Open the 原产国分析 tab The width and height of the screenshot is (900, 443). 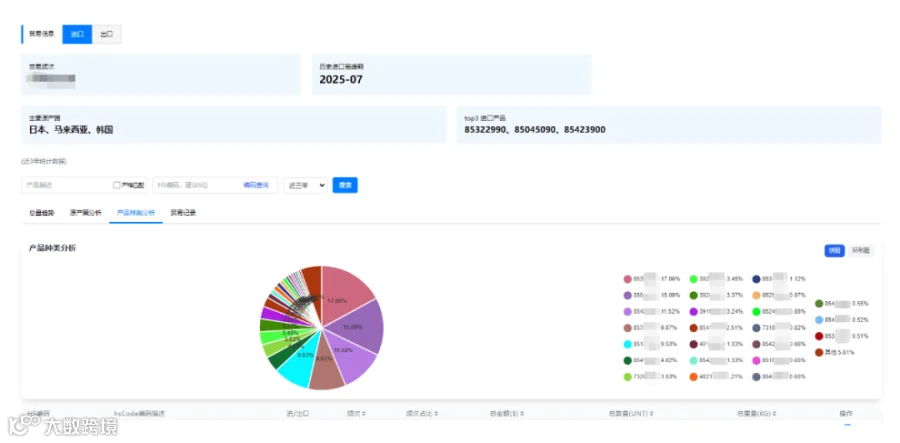(x=86, y=213)
